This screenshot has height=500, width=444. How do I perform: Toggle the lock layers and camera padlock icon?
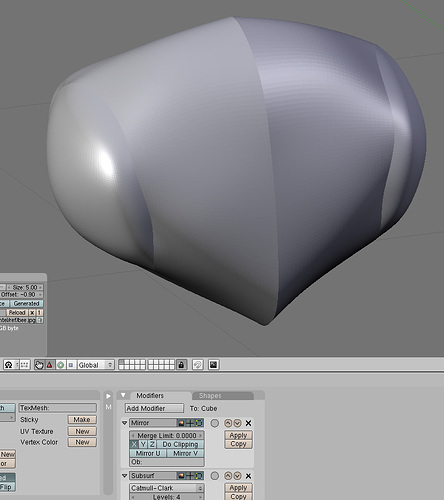click(x=181, y=365)
